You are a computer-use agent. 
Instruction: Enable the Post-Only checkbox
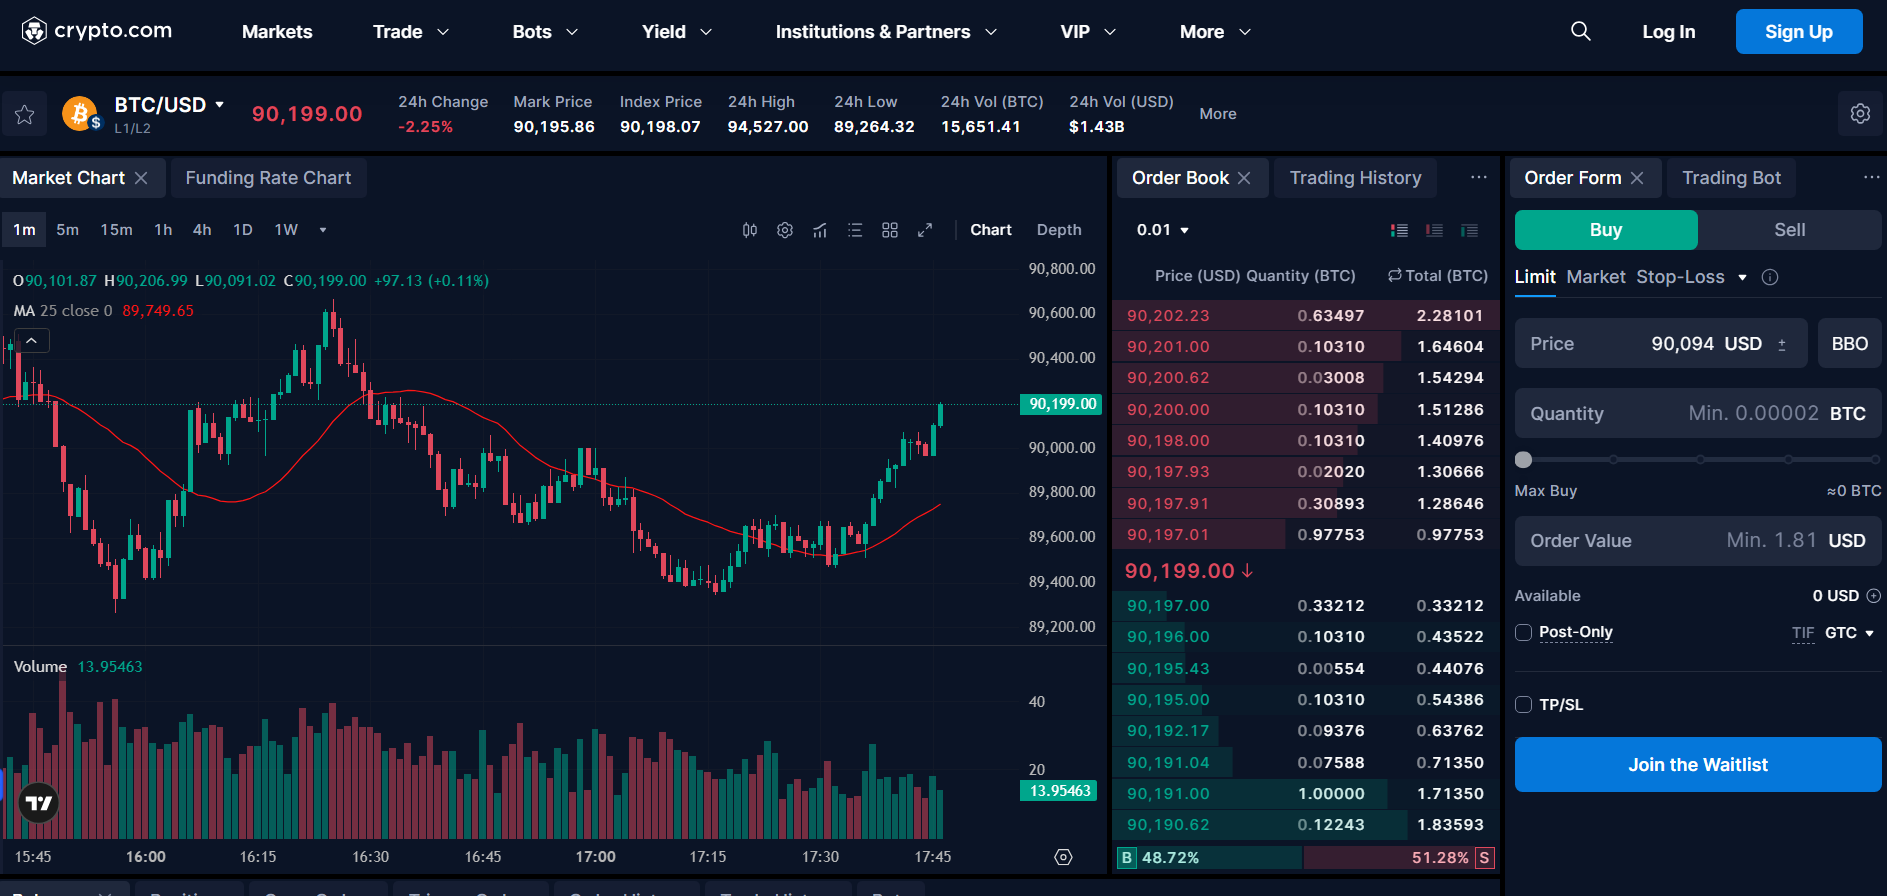click(1524, 632)
